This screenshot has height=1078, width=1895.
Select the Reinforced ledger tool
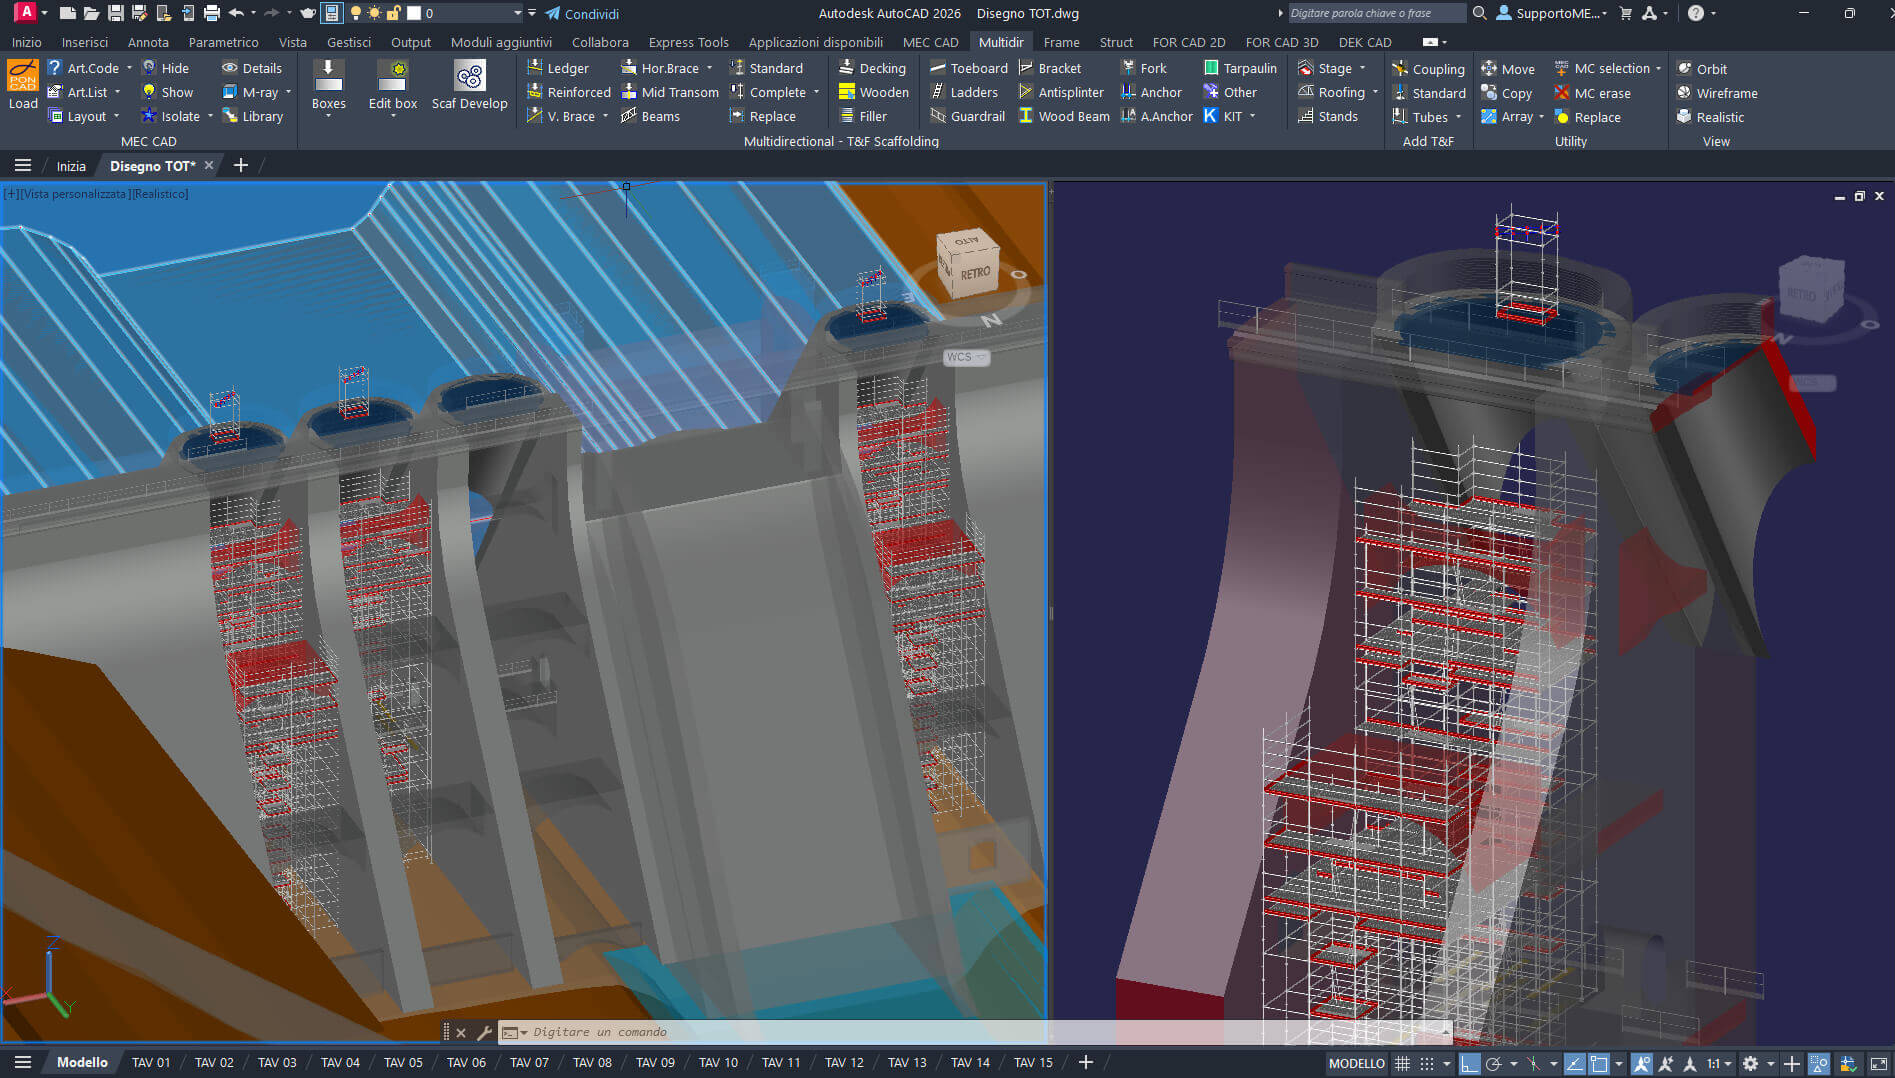click(569, 92)
